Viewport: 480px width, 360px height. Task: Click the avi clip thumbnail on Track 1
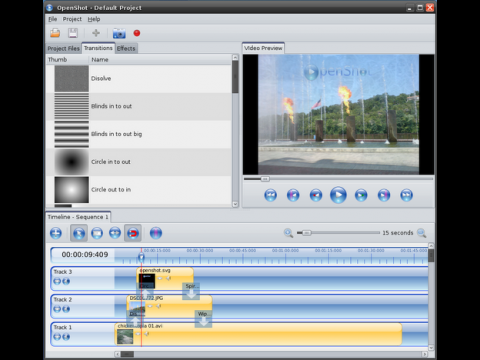[x=125, y=337]
